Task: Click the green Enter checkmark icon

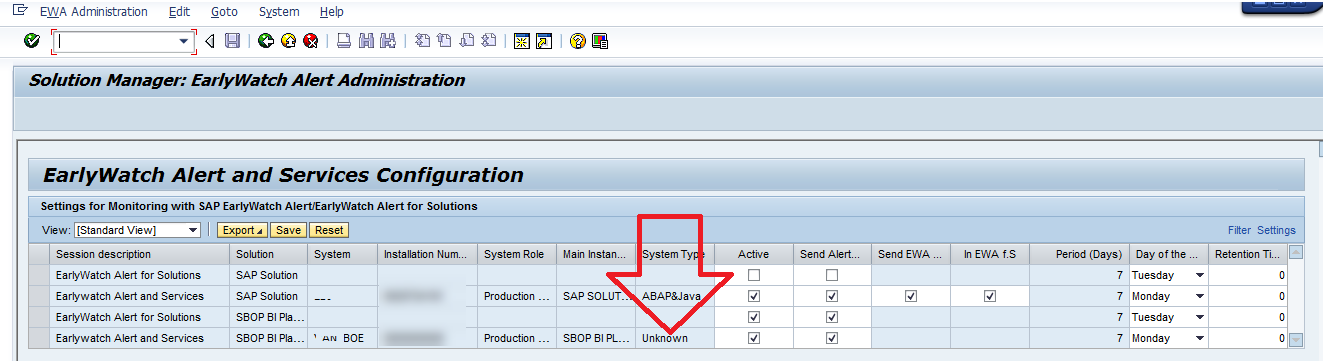Action: [32, 41]
